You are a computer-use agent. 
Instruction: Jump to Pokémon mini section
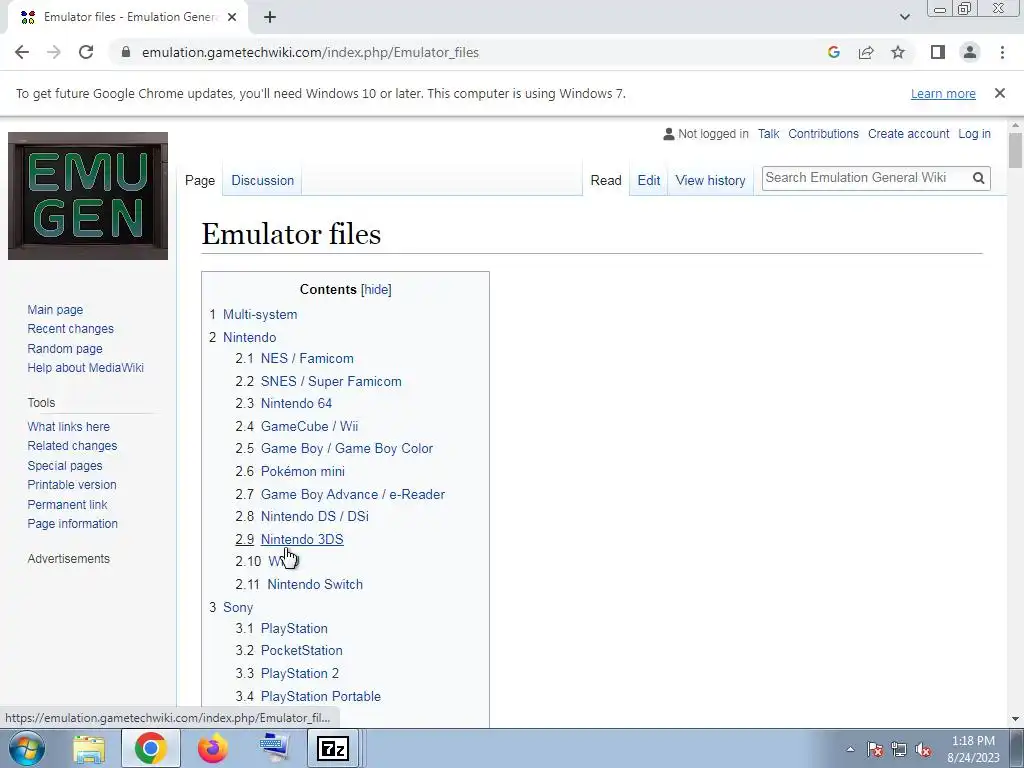click(x=302, y=472)
